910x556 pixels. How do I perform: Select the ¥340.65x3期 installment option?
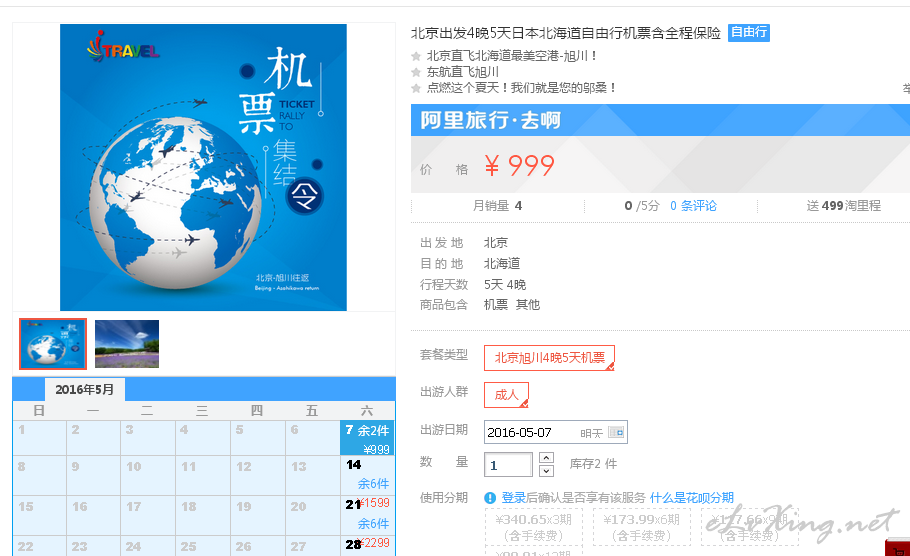click(533, 527)
